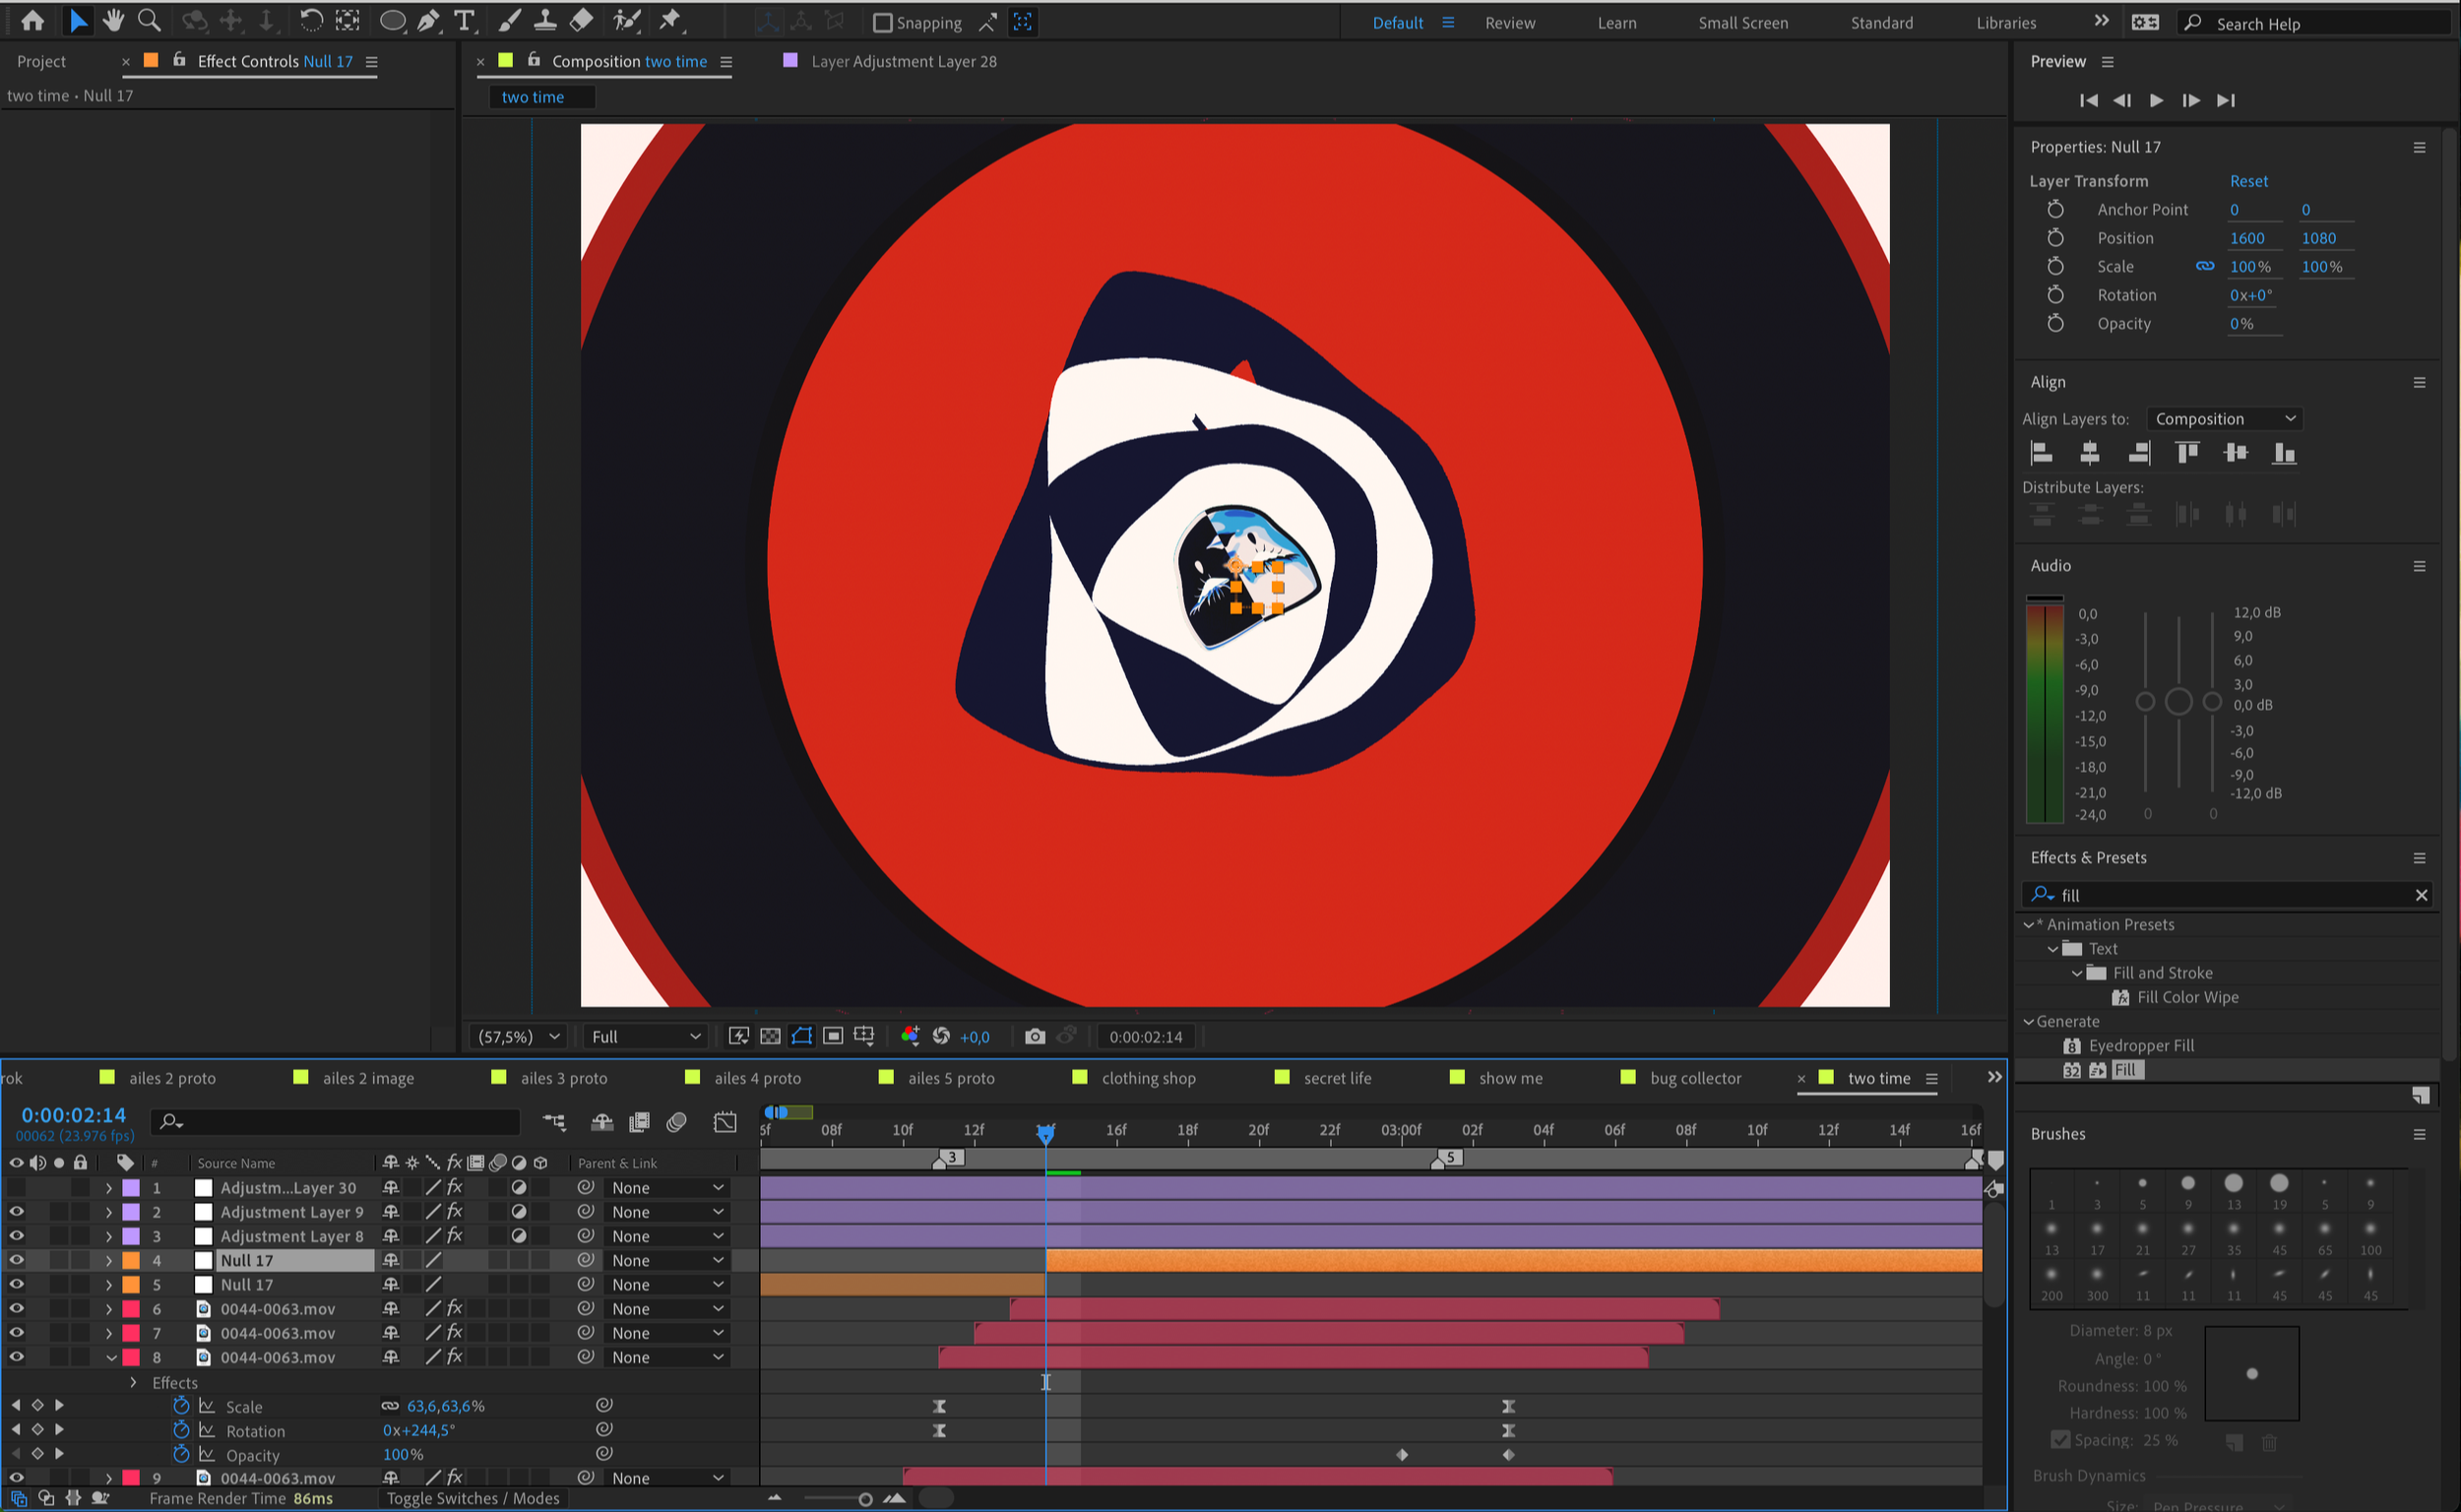Enable the Snapping checkbox

pos(882,22)
